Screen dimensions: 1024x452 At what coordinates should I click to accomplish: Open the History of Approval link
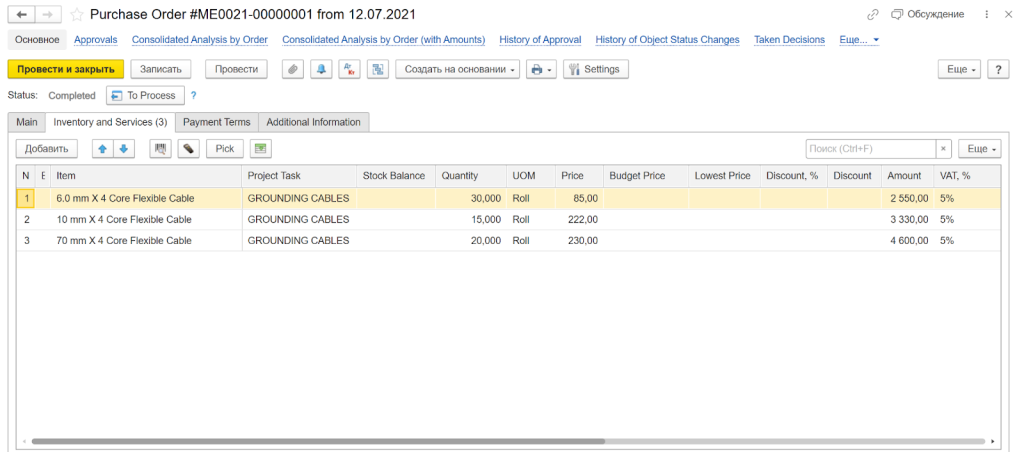[540, 40]
